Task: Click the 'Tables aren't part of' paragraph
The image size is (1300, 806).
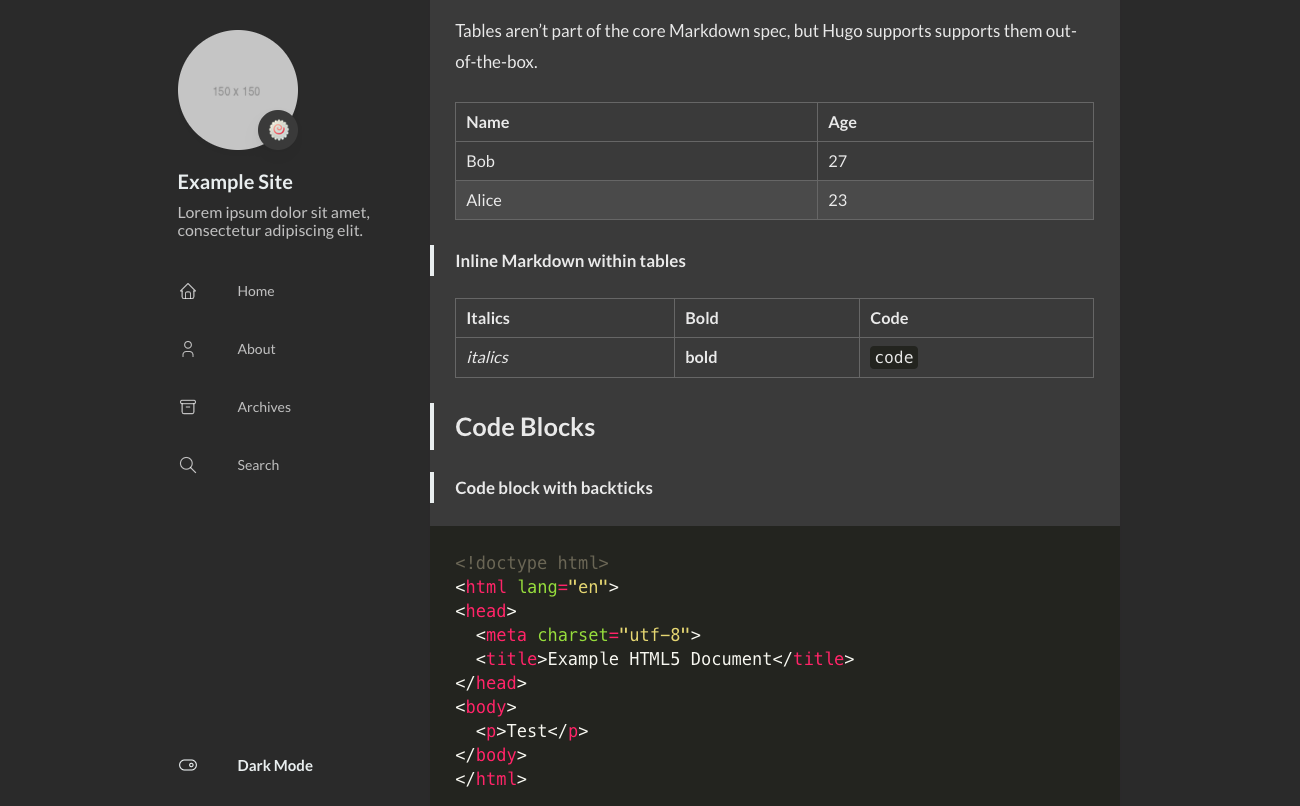Action: (766, 46)
